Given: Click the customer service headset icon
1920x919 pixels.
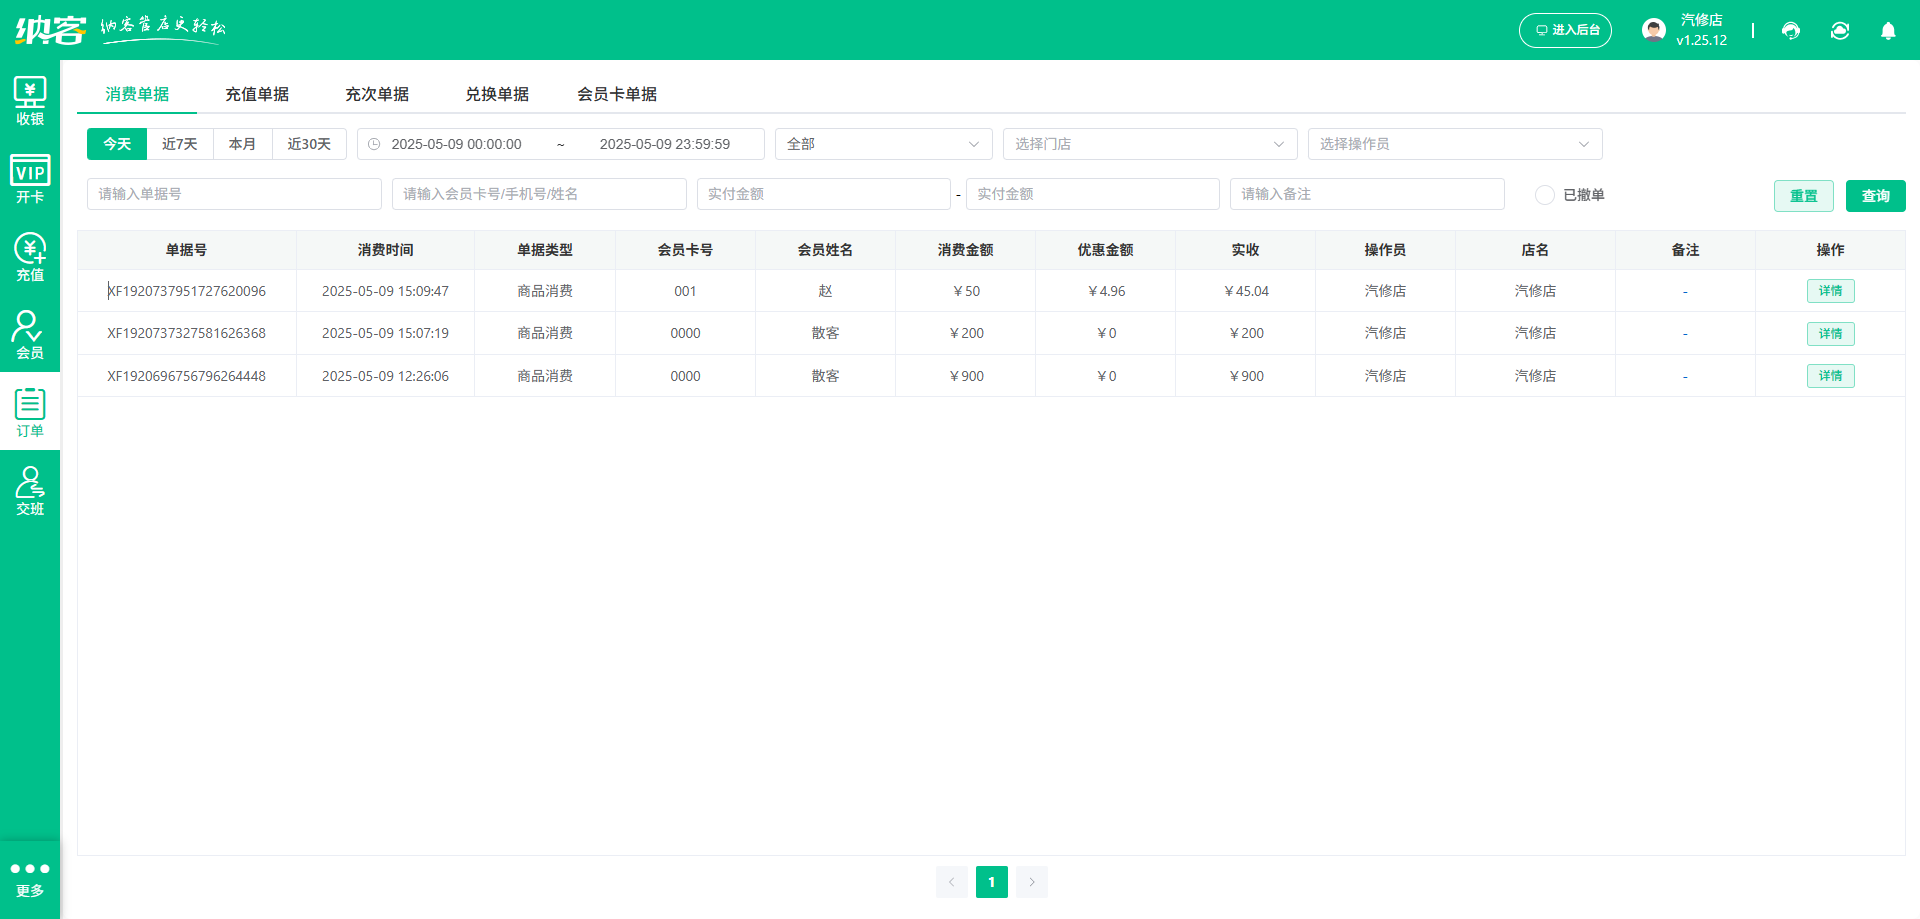Looking at the screenshot, I should [x=1791, y=31].
